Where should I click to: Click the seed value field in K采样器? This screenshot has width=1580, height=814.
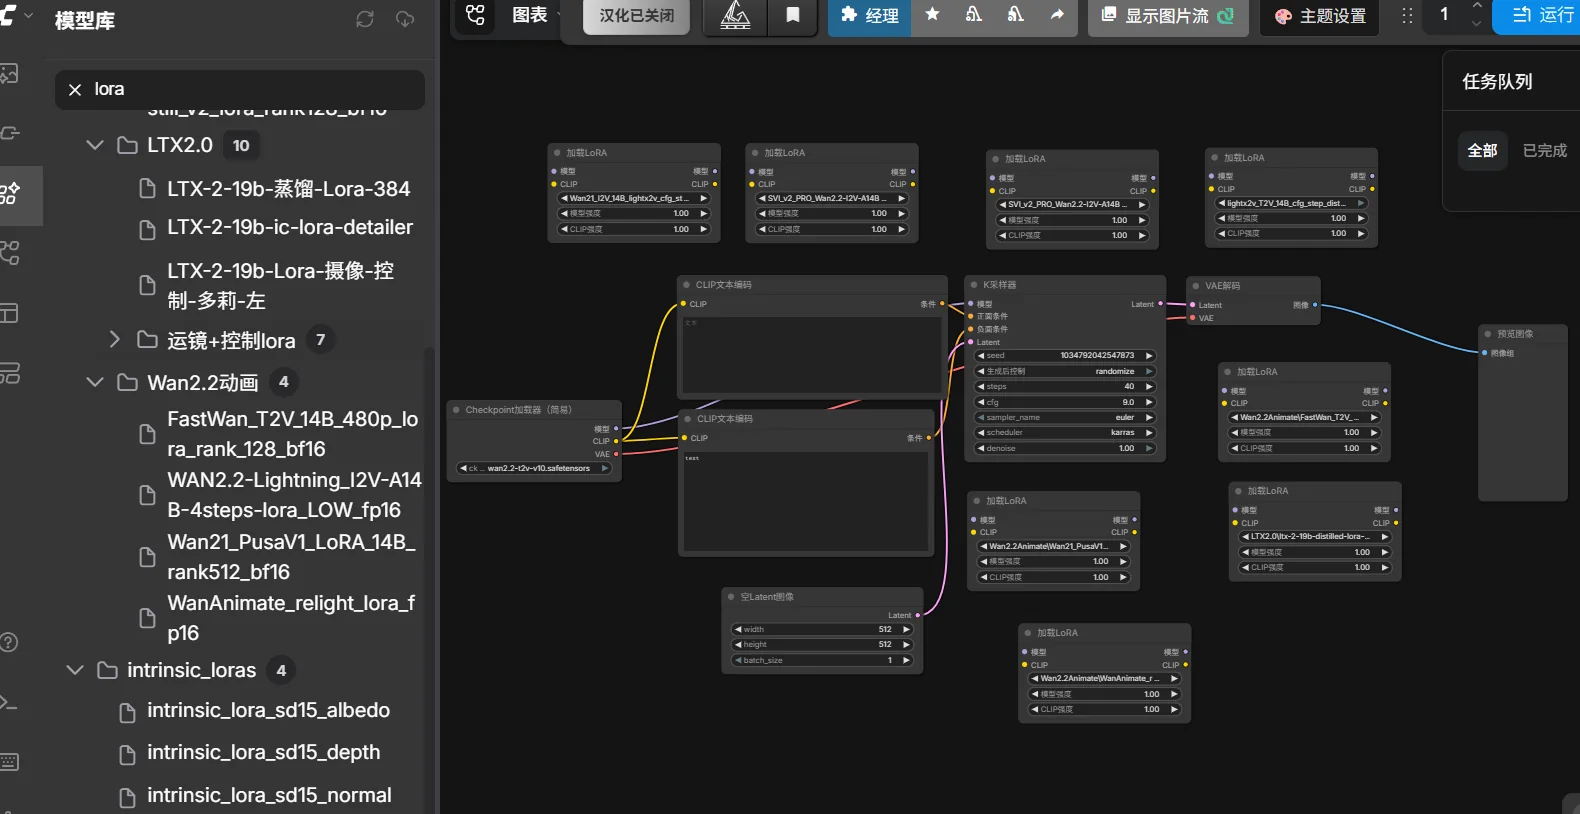[1065, 356]
